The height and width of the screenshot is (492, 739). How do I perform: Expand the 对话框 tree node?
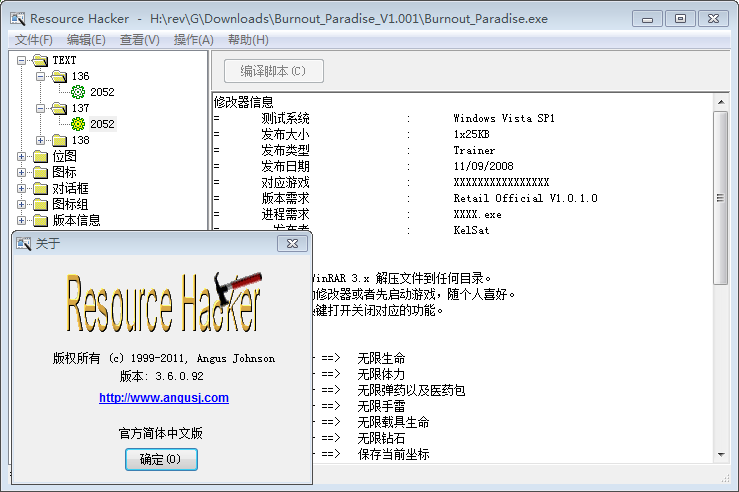tap(22, 189)
